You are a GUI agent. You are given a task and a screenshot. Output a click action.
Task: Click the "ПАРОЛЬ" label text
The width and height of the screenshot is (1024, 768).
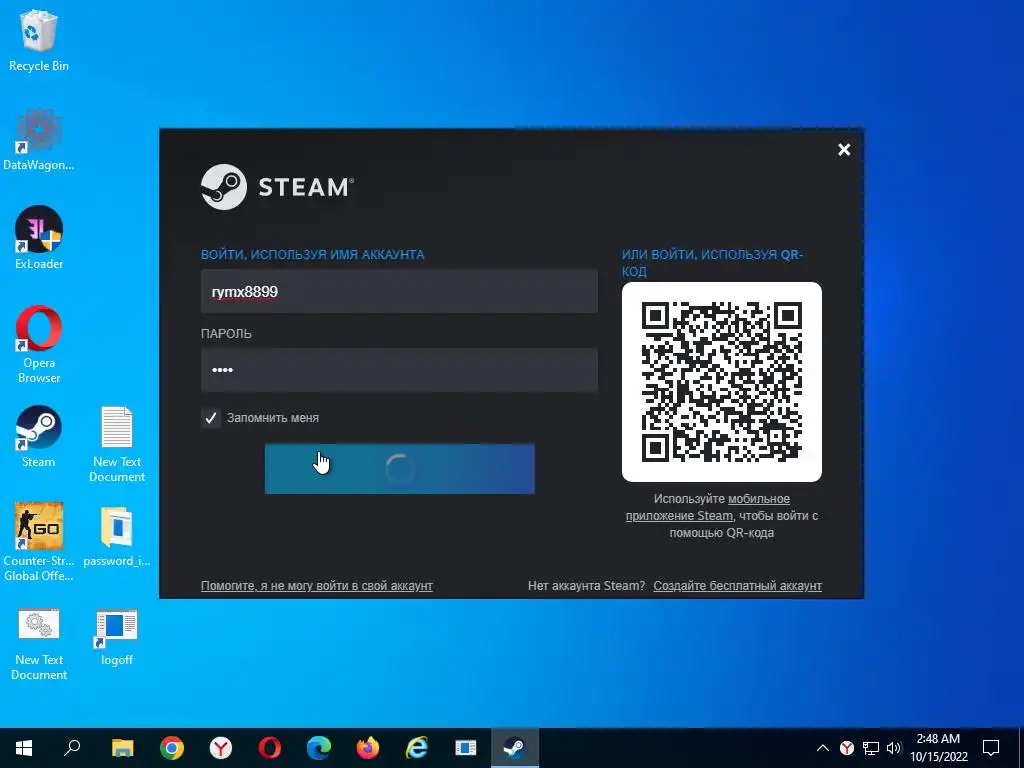[226, 334]
